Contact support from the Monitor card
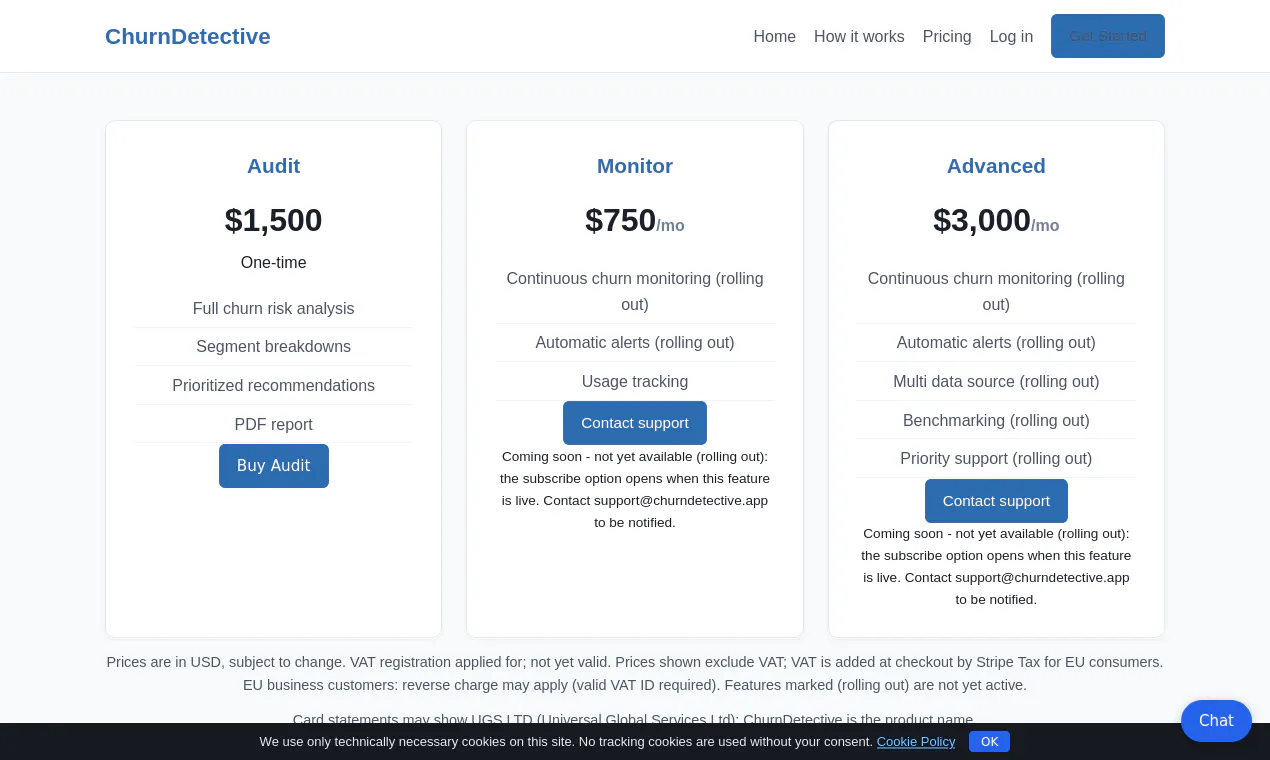Screen dimensions: 1270x760 (635, 423)
